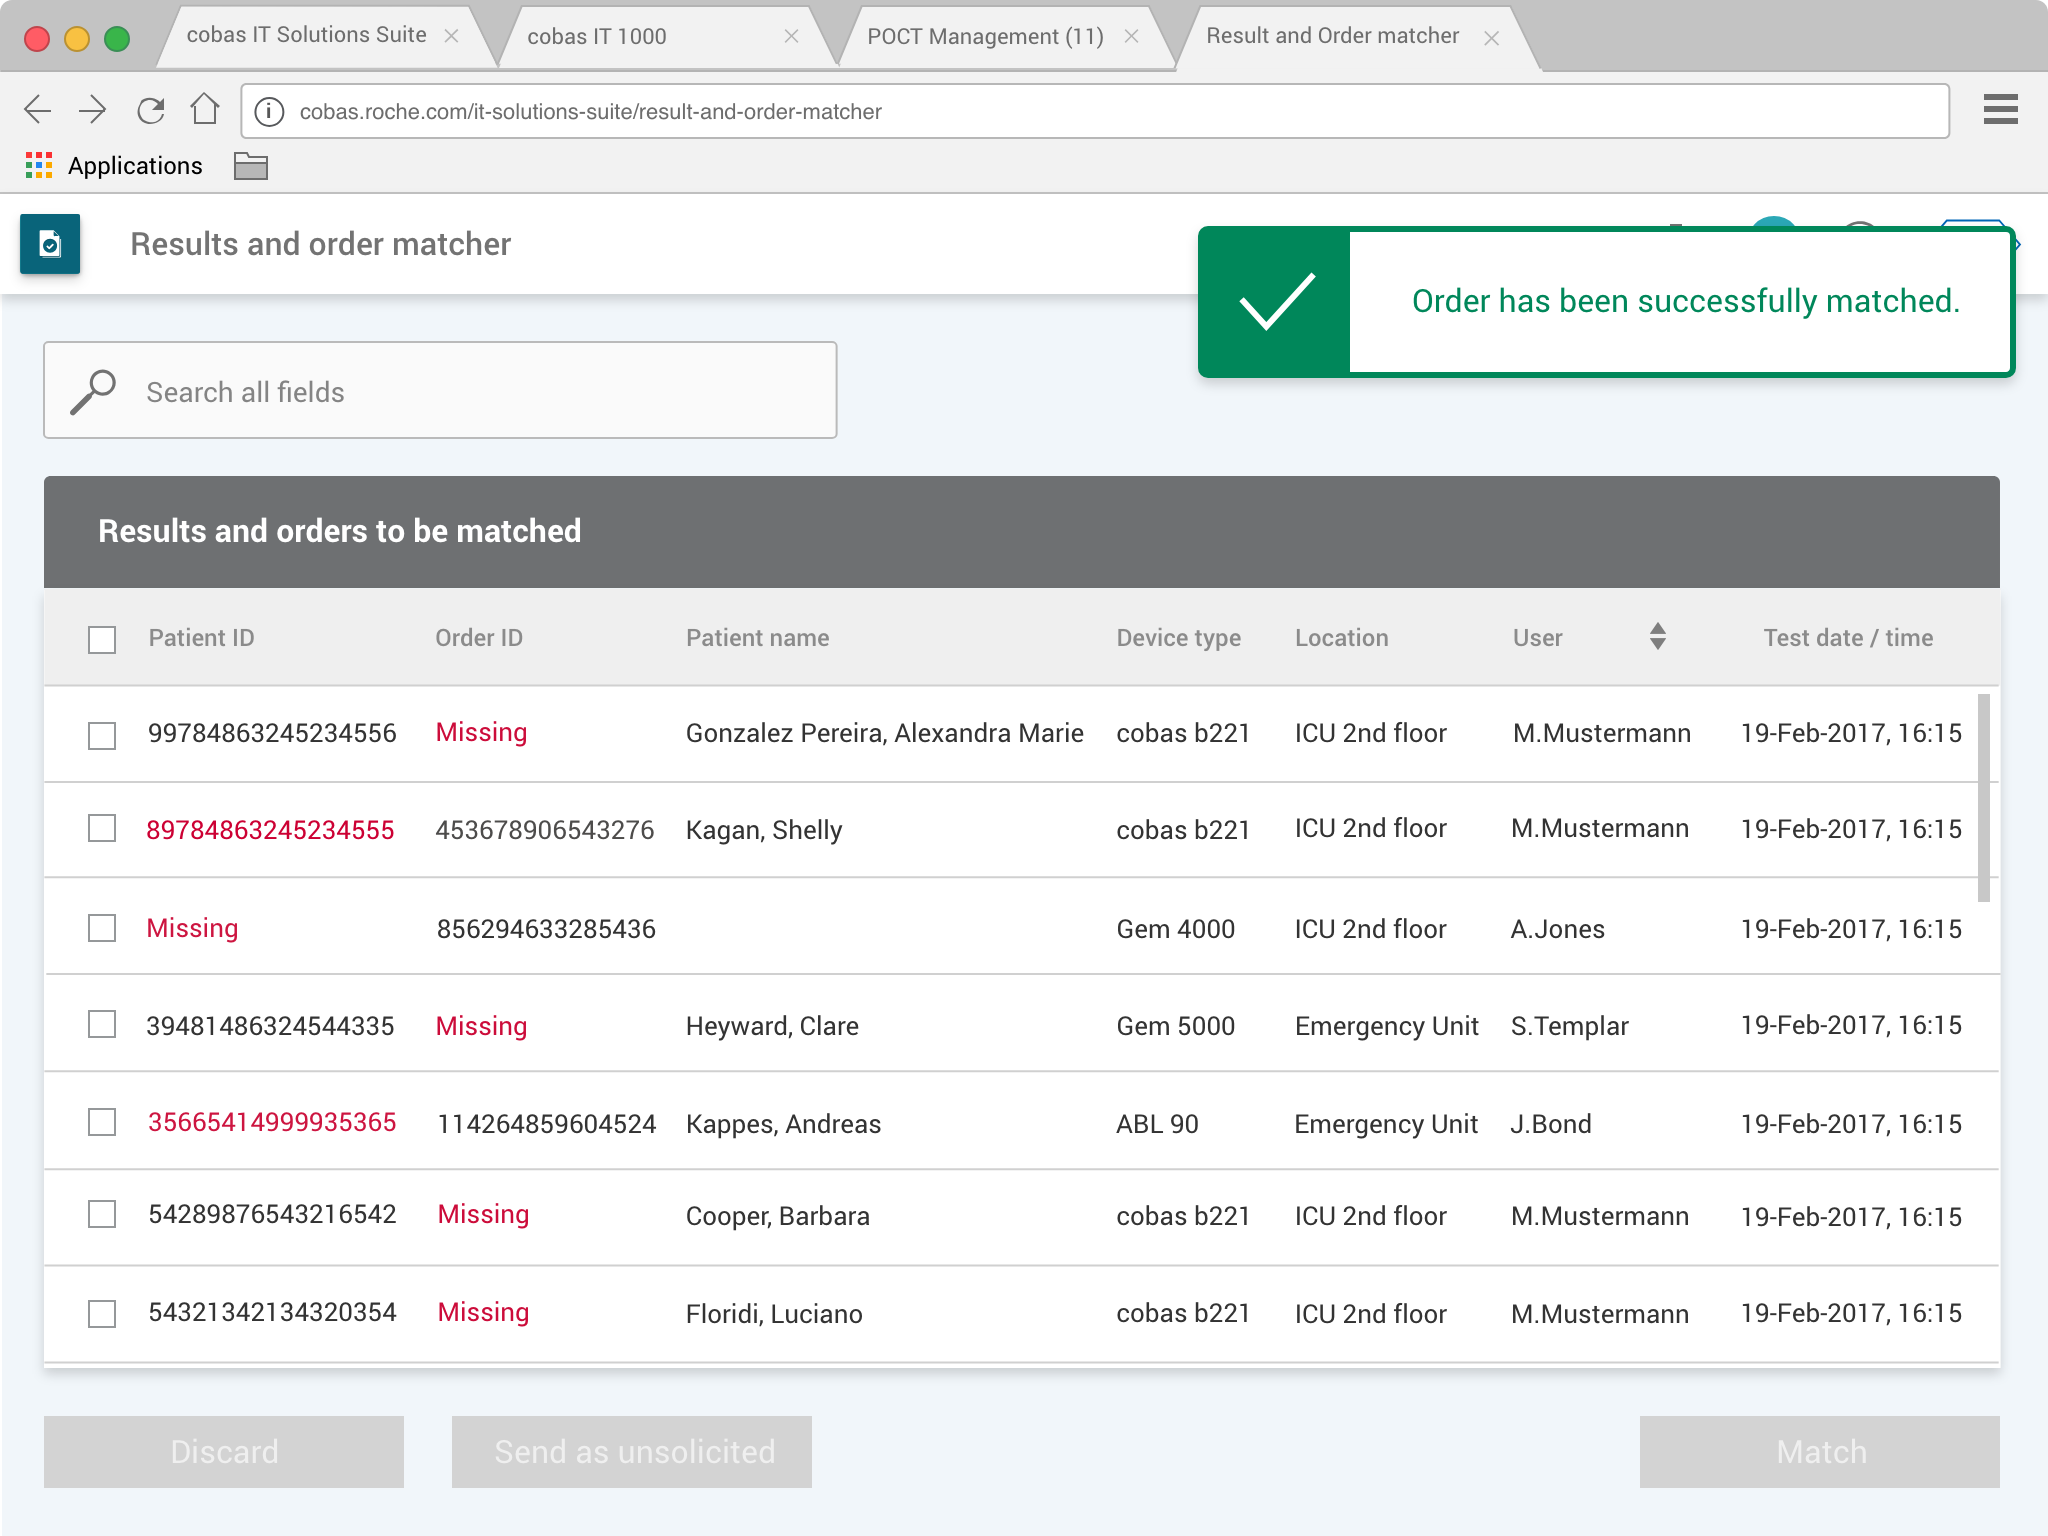Viewport: 2048px width, 1536px height.
Task: Reload the page with refresh icon
Action: (151, 110)
